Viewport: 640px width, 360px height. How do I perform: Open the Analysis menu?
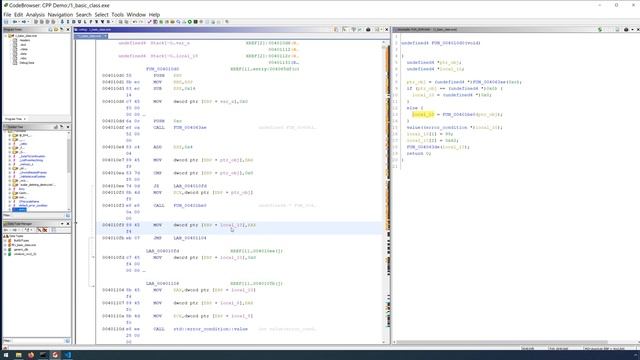click(35, 15)
